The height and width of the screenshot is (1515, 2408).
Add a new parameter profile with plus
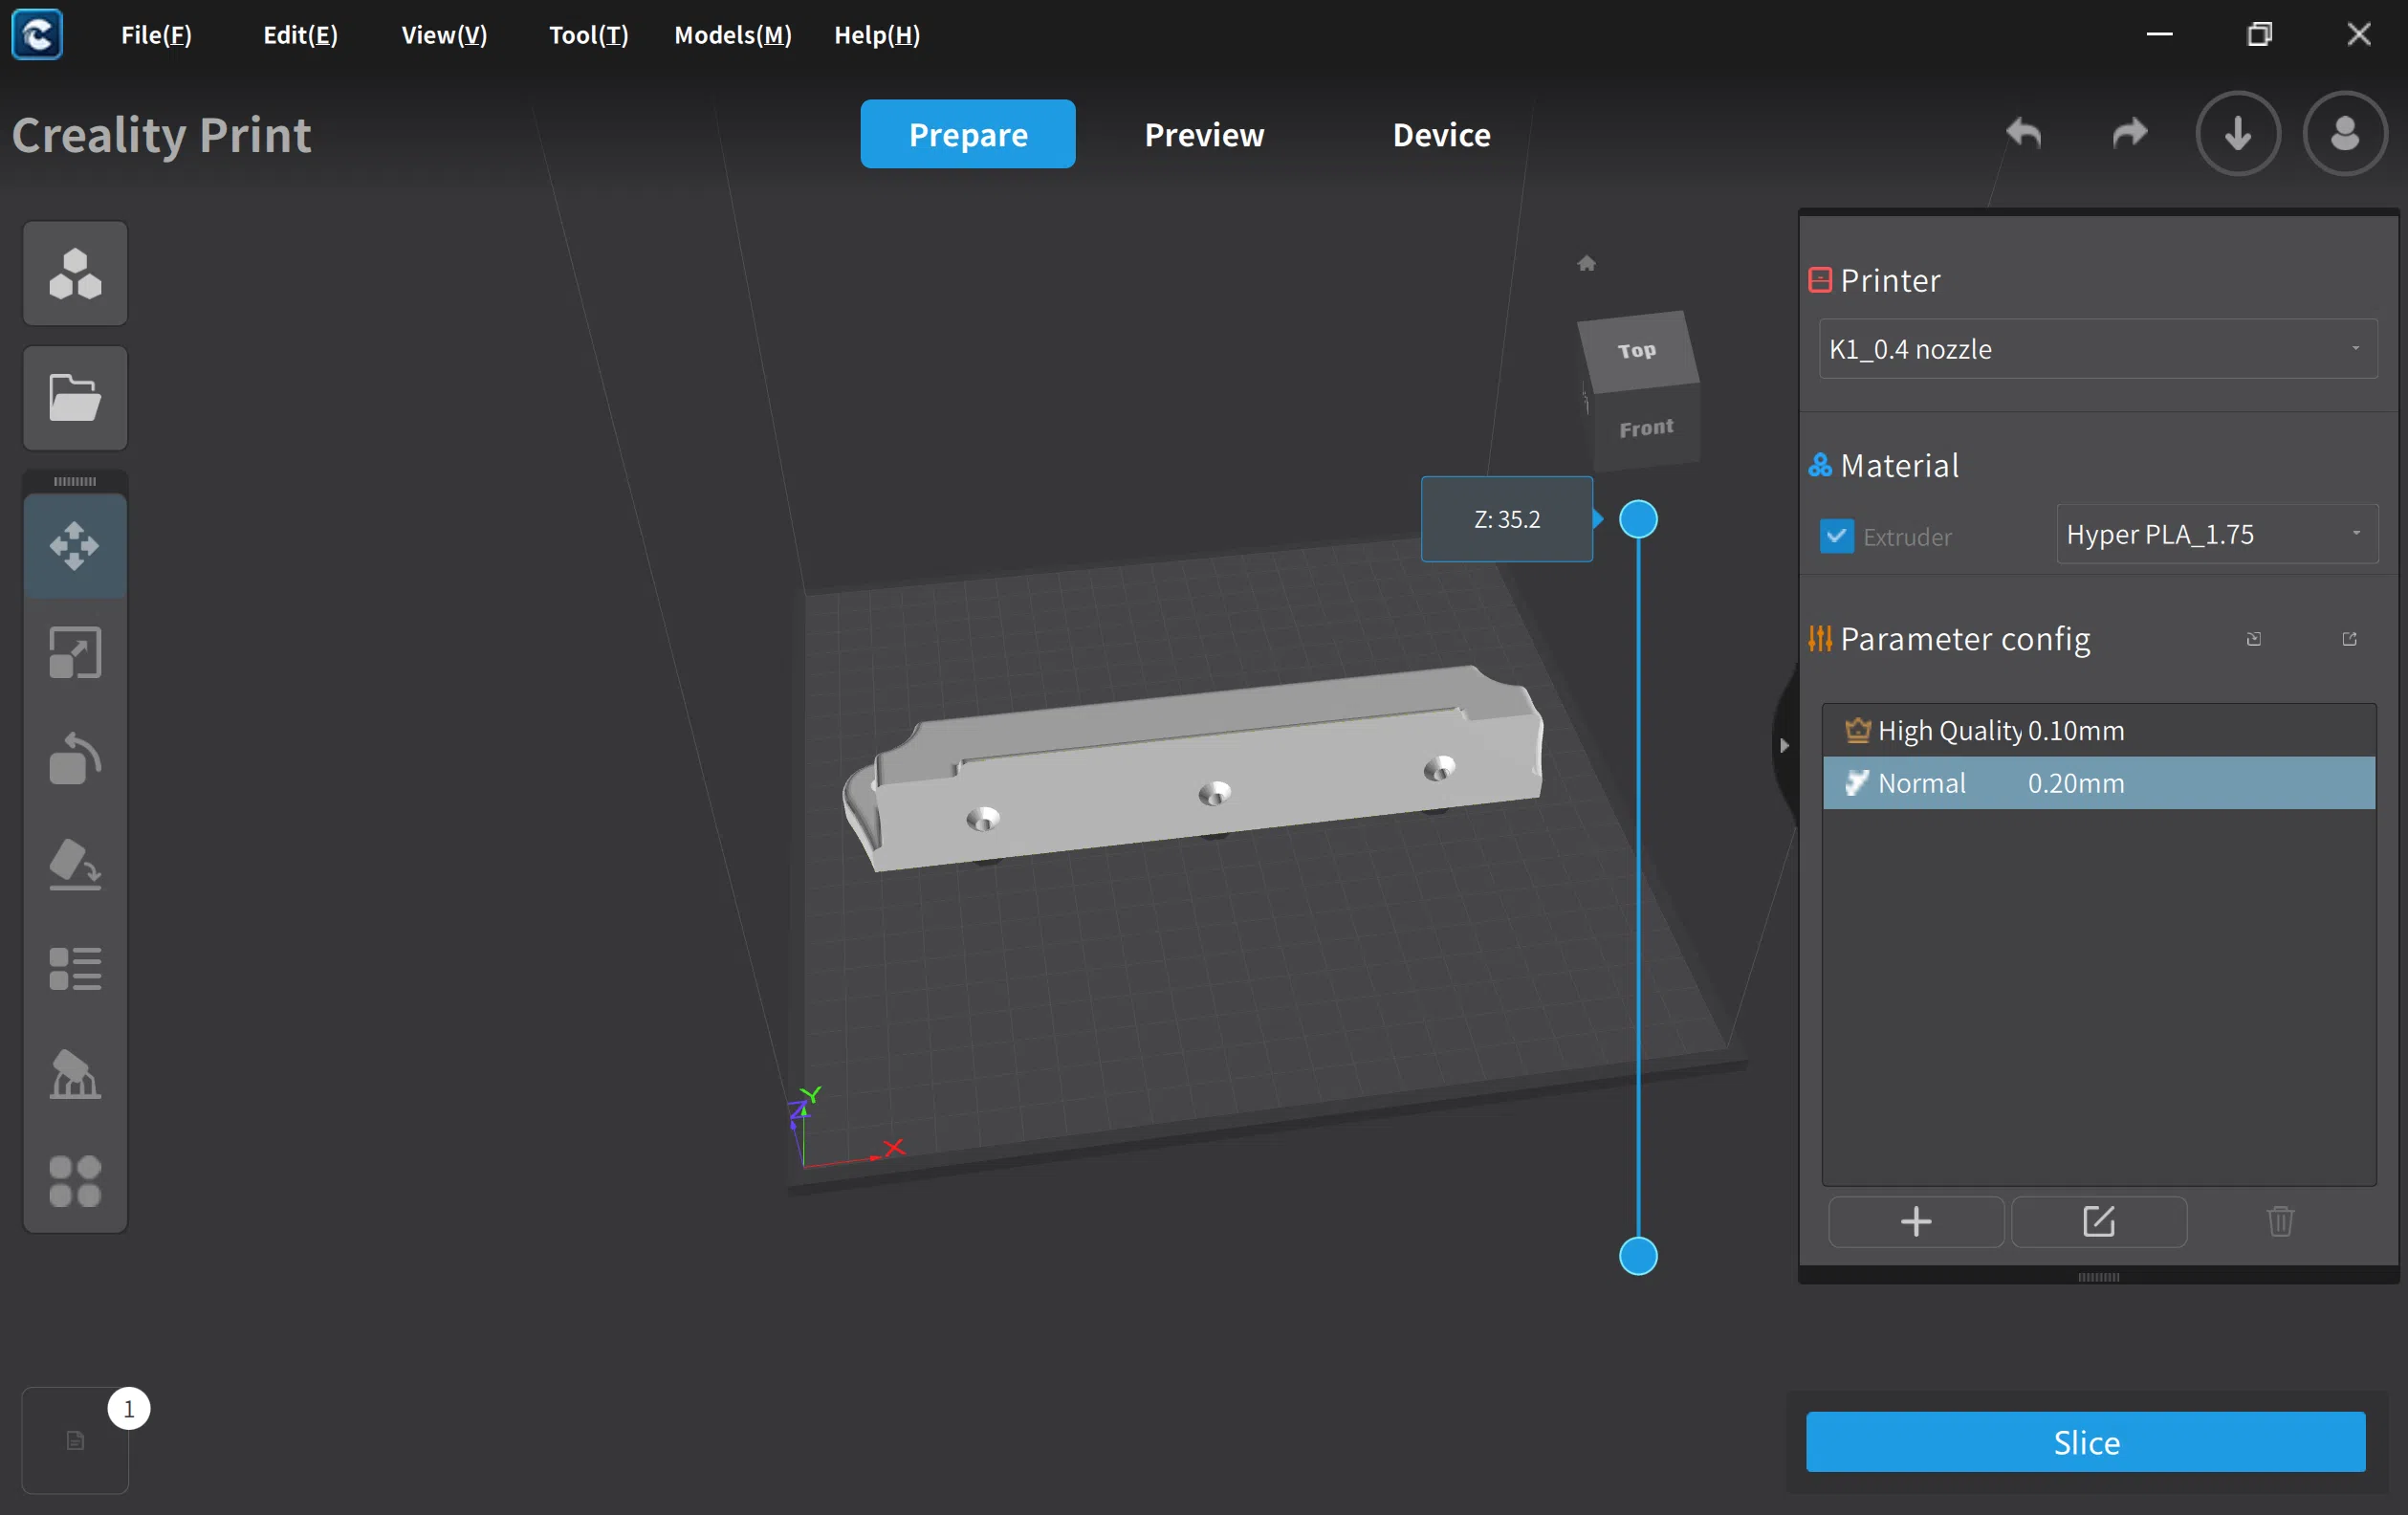point(1916,1221)
